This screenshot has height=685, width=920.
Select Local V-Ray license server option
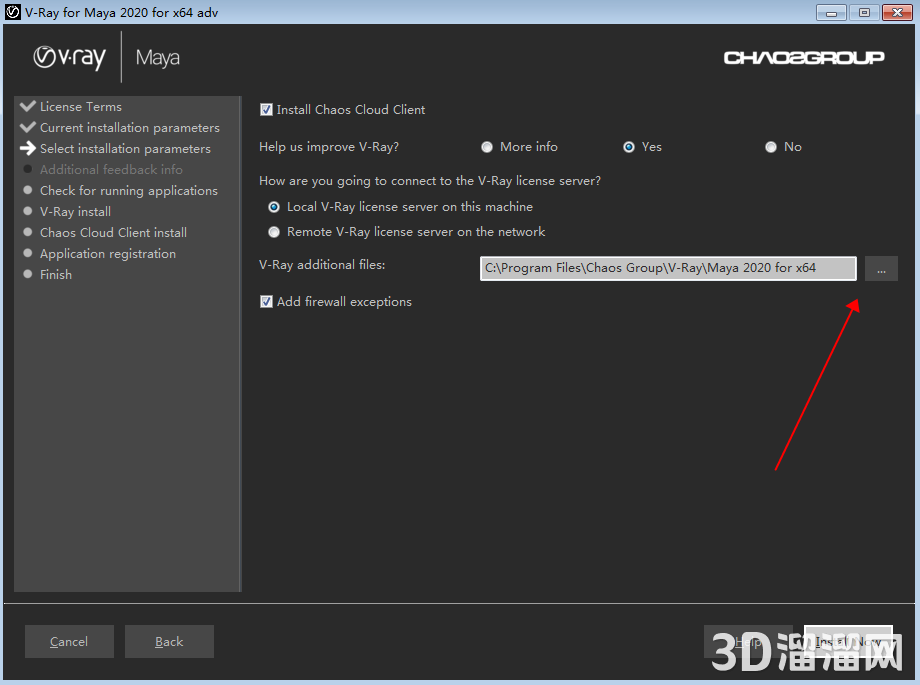[274, 207]
